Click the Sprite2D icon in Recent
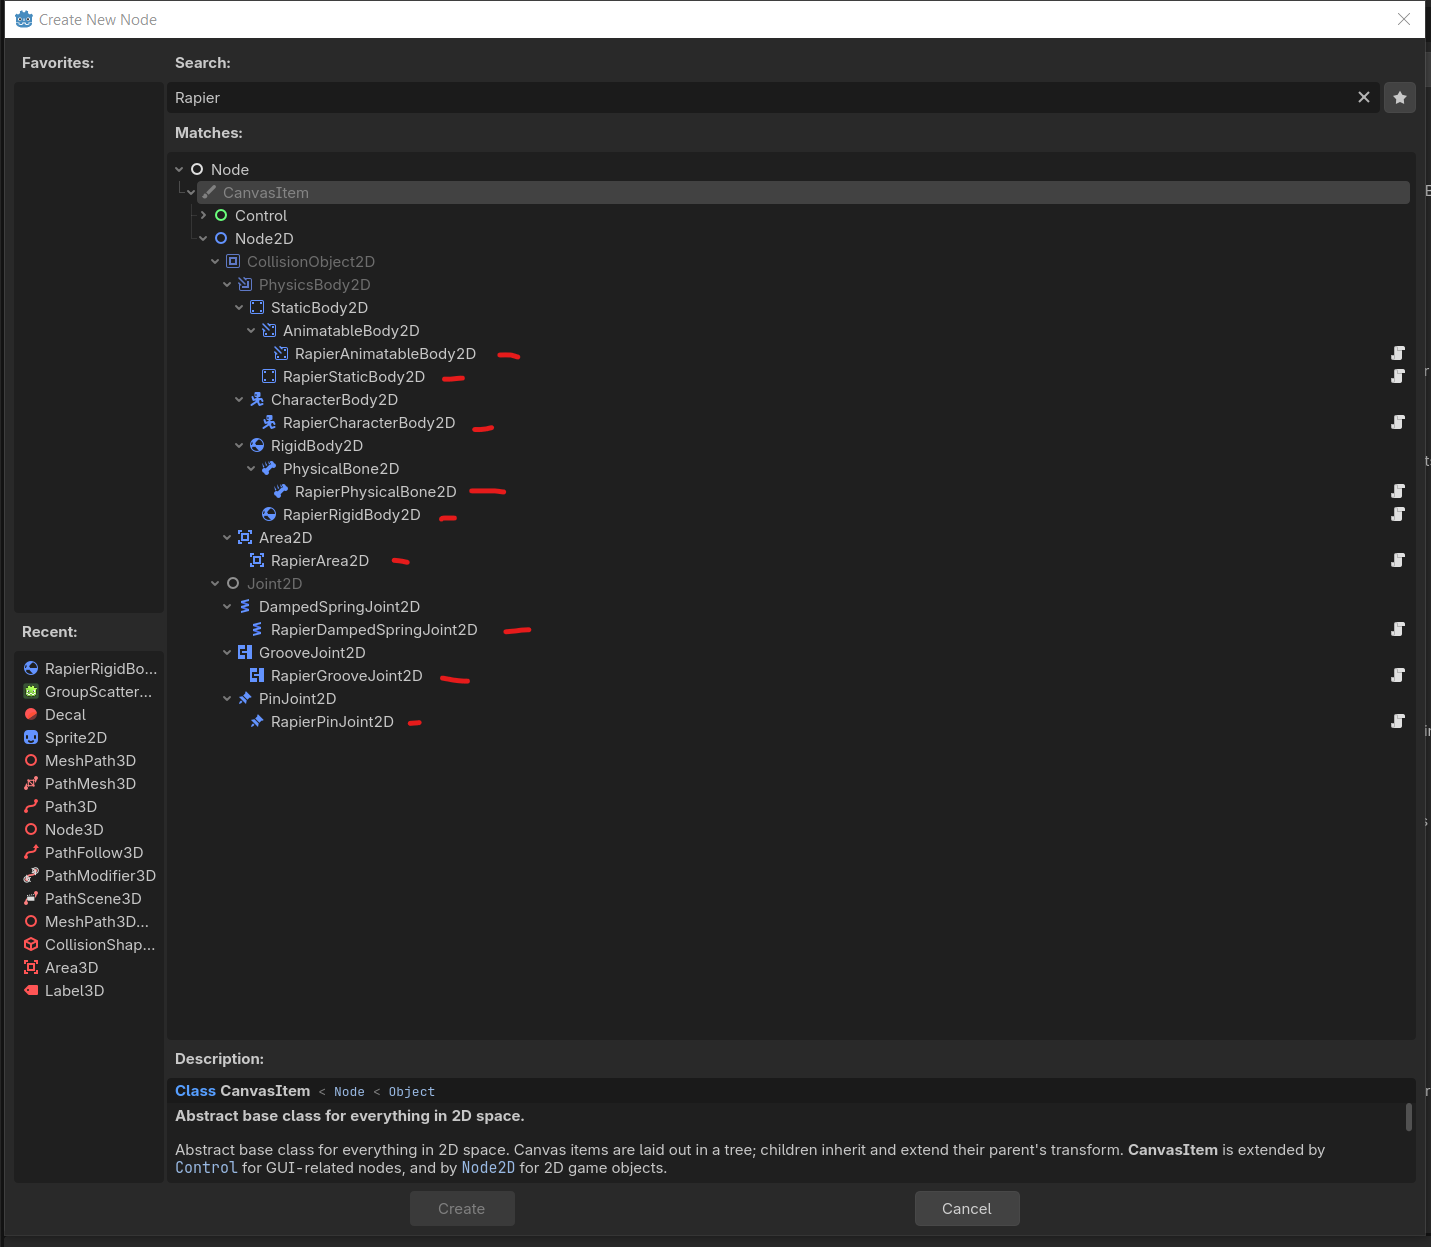This screenshot has width=1431, height=1247. pos(31,738)
